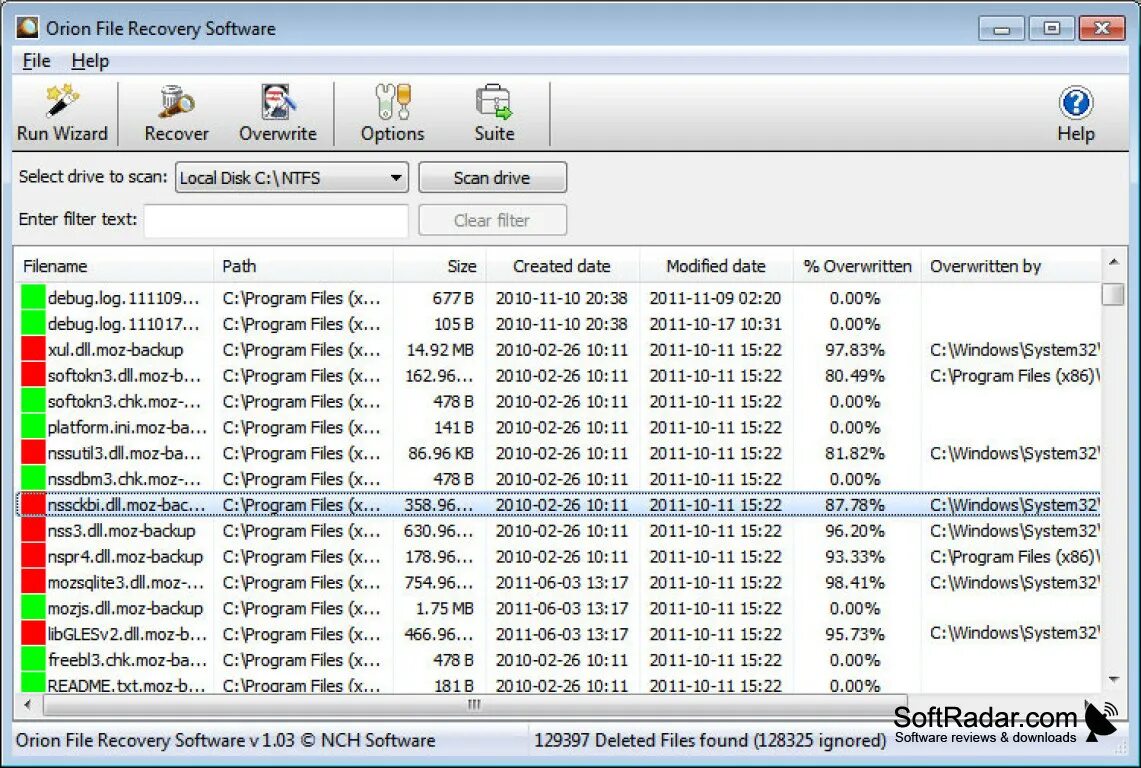The height and width of the screenshot is (768, 1141).
Task: Maximize the Orion File Recovery window
Action: (1051, 28)
